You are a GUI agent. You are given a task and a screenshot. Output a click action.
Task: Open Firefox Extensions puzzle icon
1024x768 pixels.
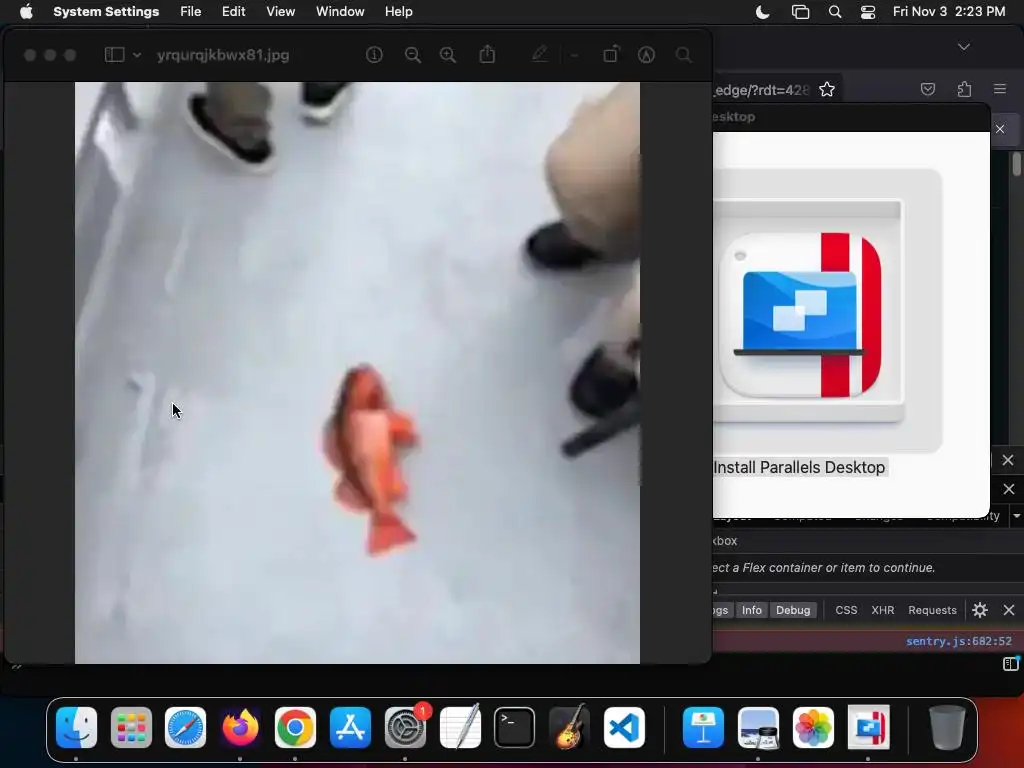(x=965, y=89)
